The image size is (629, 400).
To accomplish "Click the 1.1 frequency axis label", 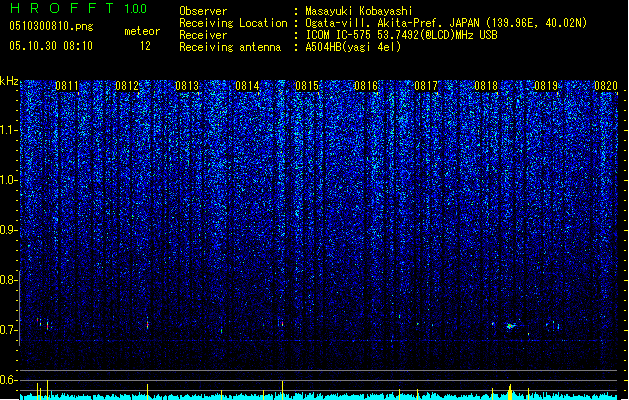I will 9,130.
